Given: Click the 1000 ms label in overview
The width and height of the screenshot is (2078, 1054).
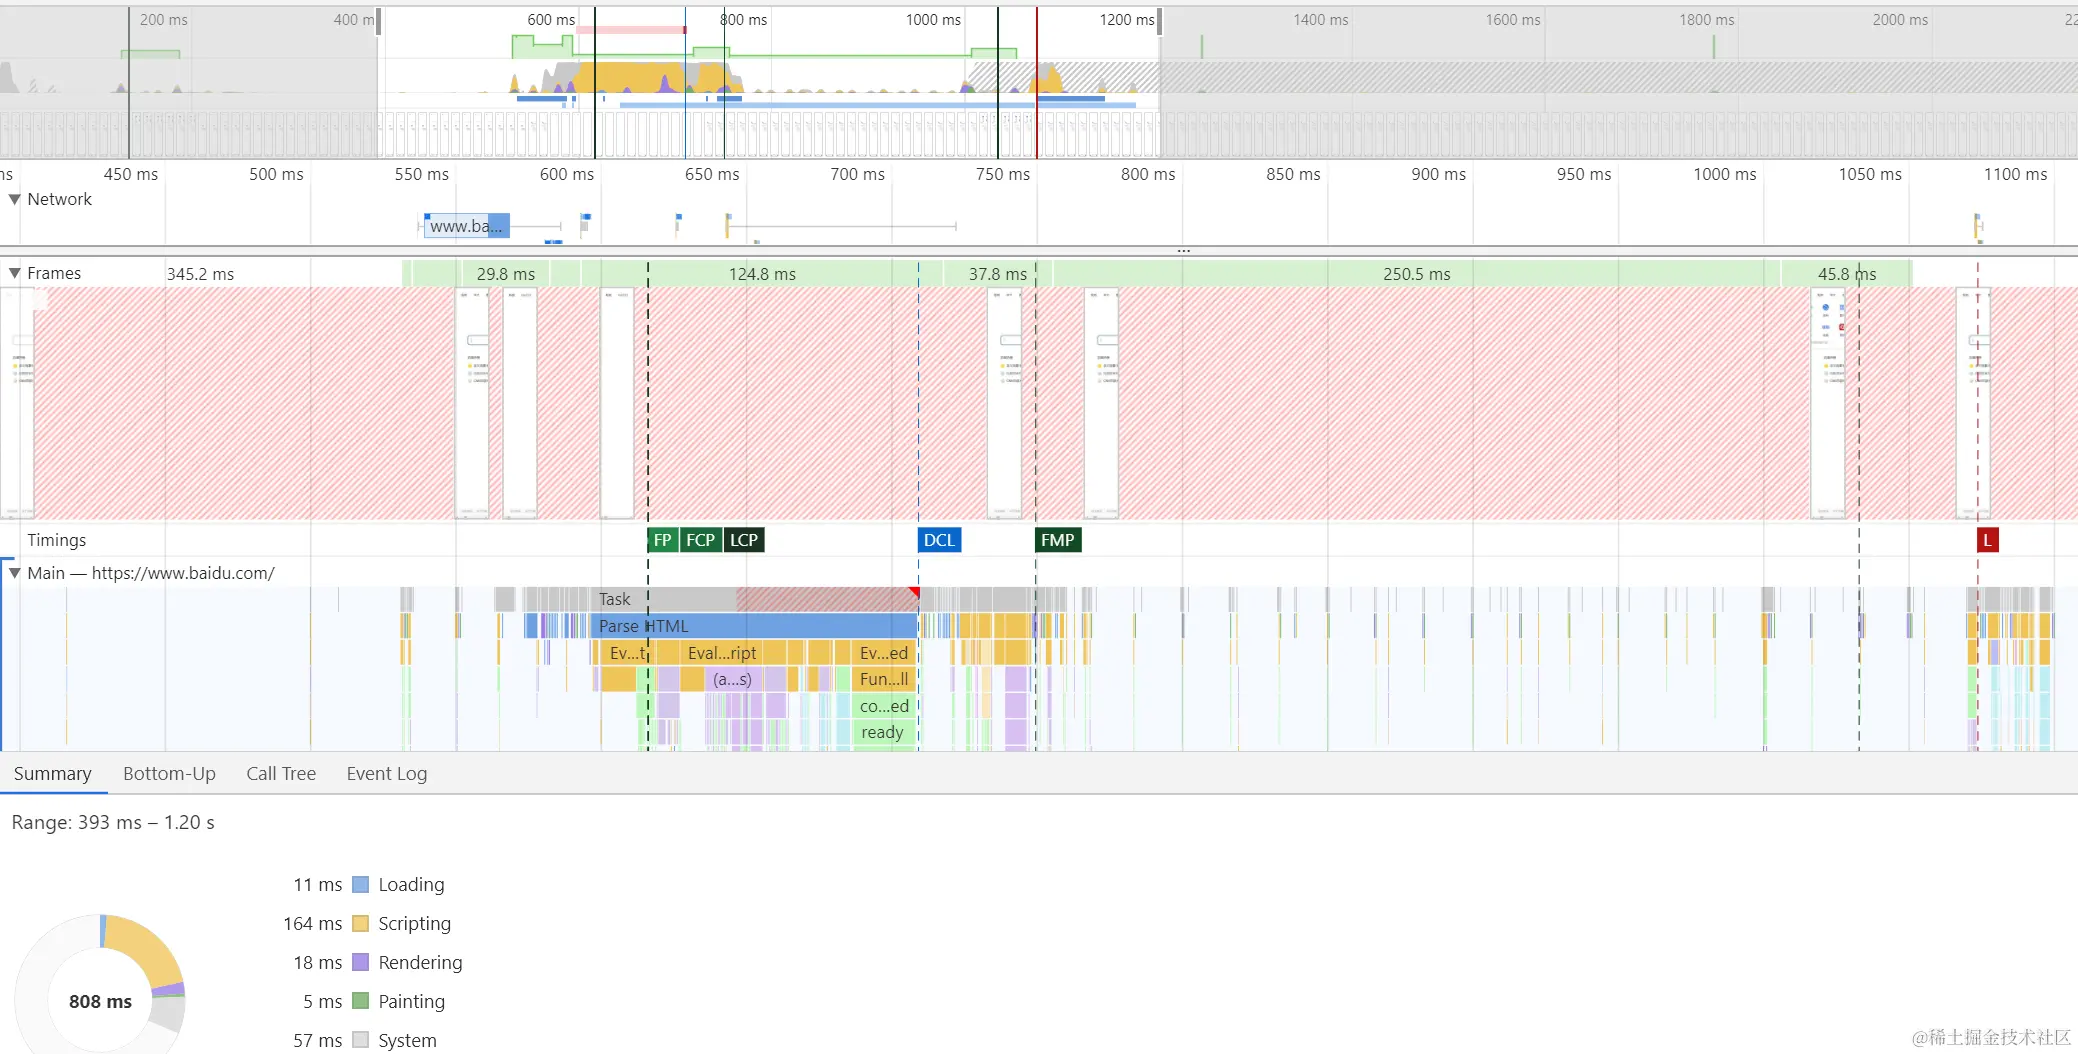Looking at the screenshot, I should click(x=933, y=20).
